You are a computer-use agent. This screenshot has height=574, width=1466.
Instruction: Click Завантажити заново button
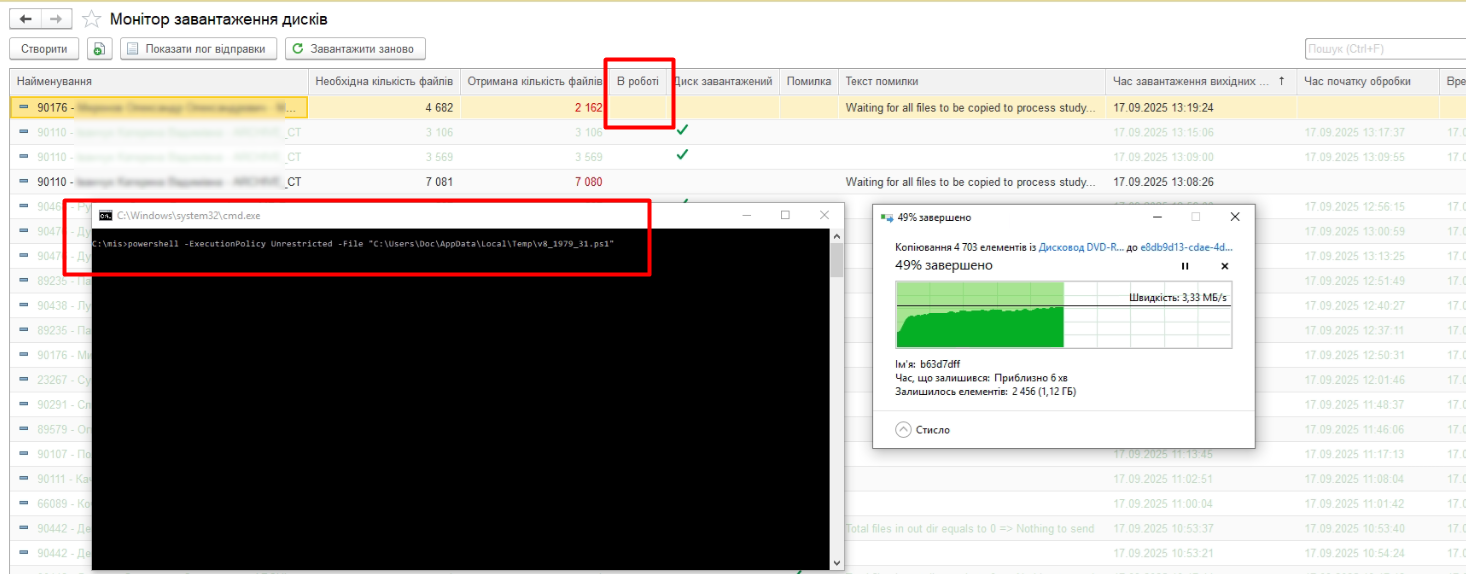point(355,49)
